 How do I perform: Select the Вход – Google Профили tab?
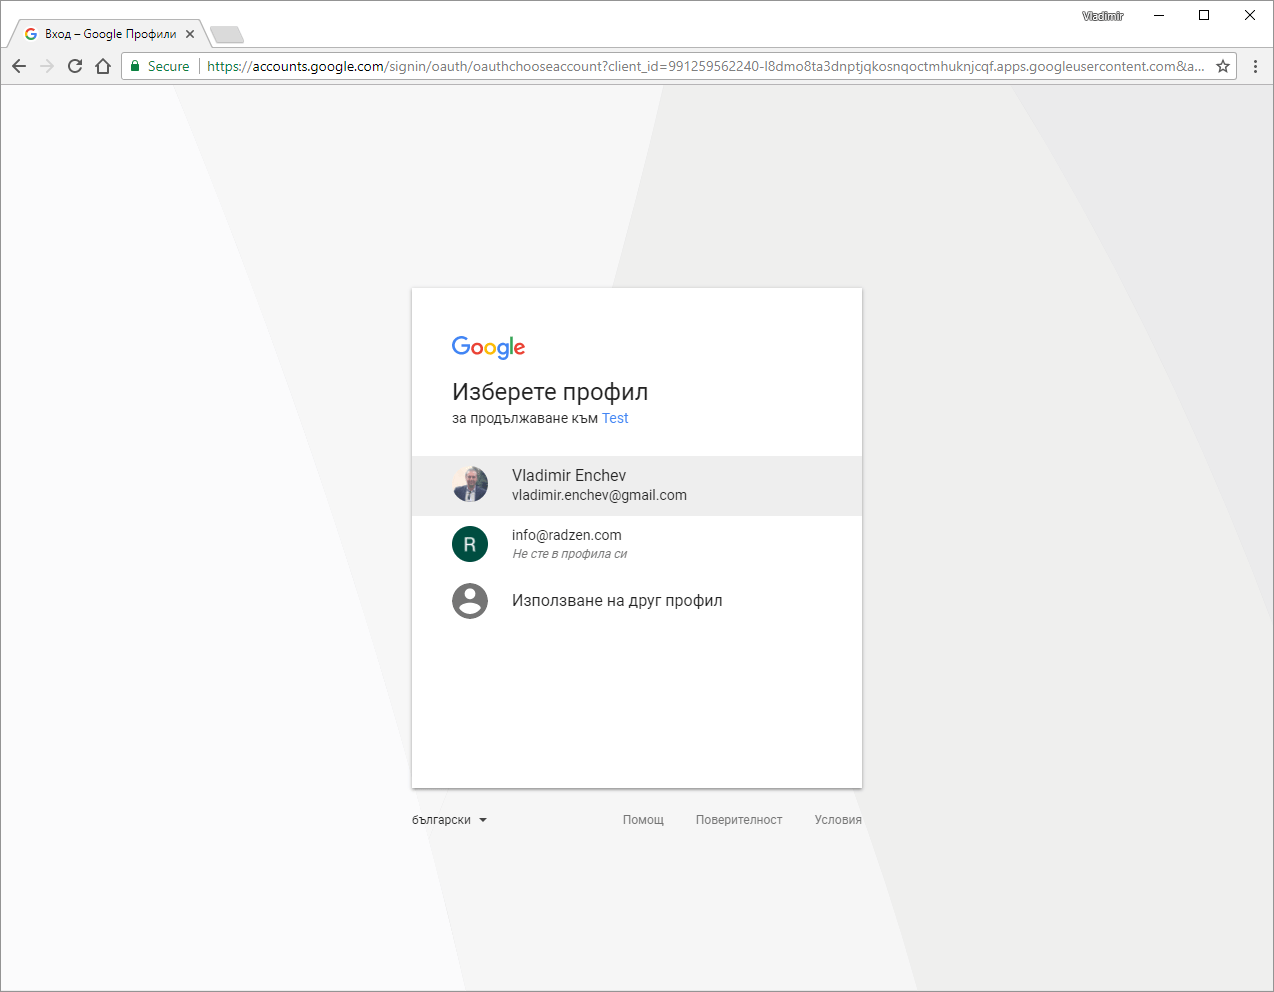tap(108, 34)
